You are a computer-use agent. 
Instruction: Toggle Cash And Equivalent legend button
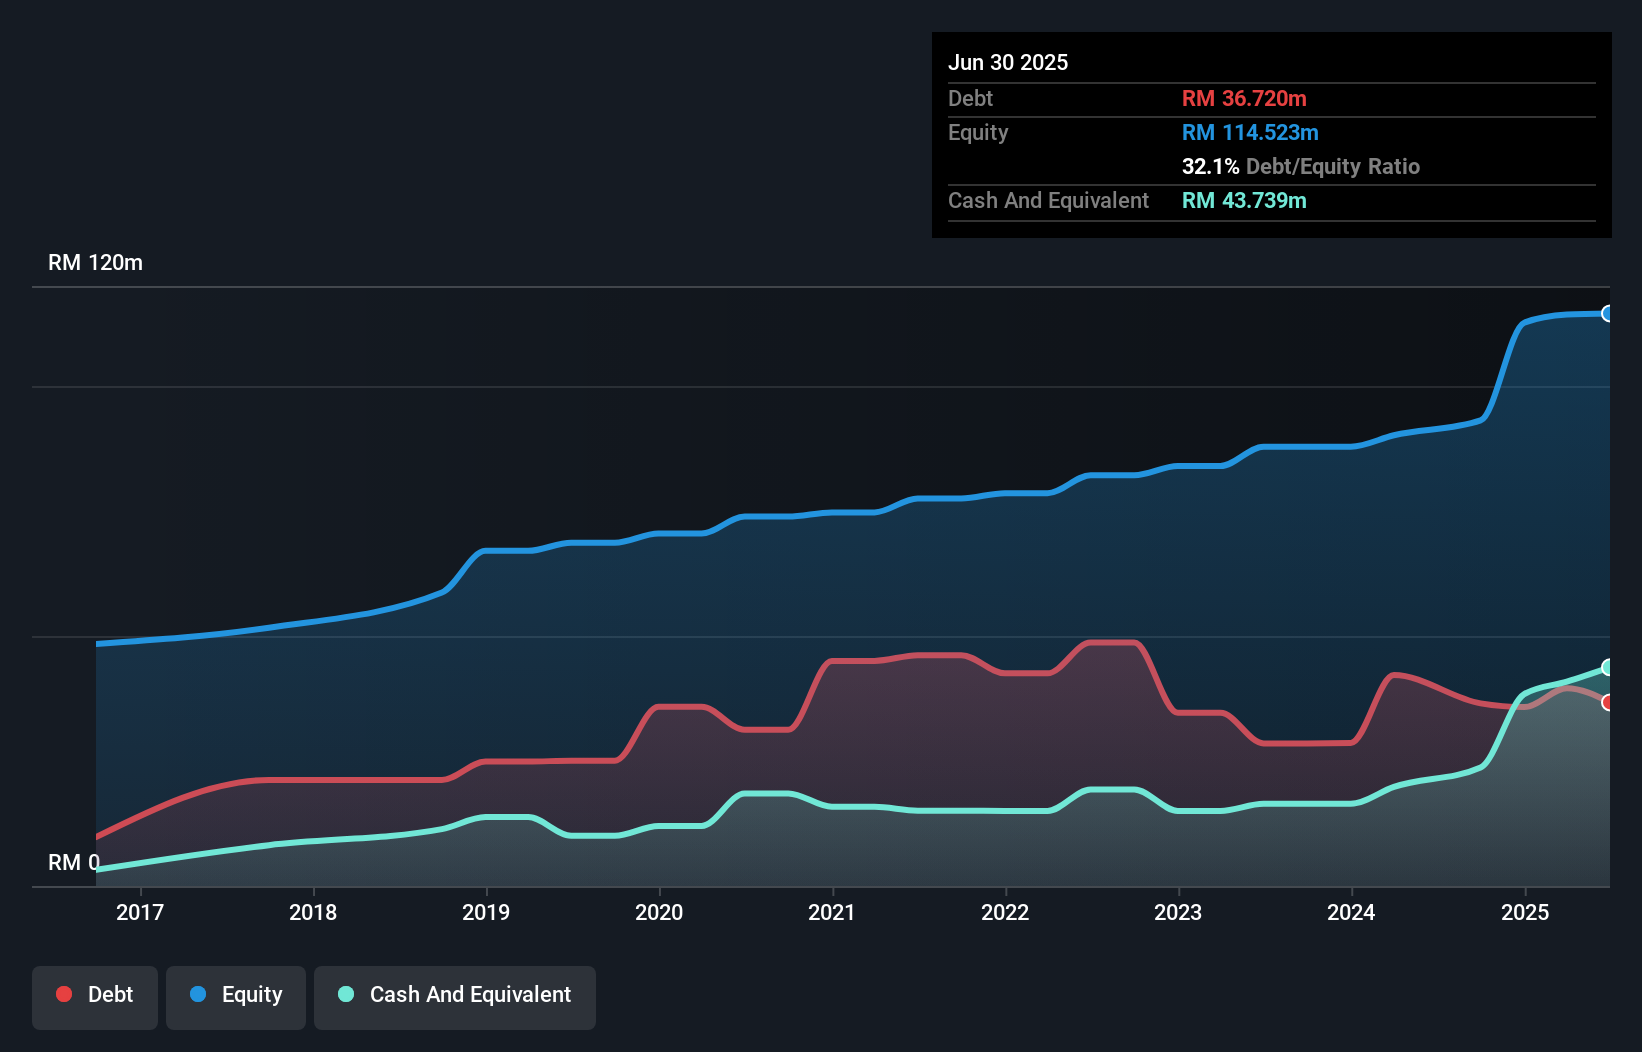pos(455,997)
